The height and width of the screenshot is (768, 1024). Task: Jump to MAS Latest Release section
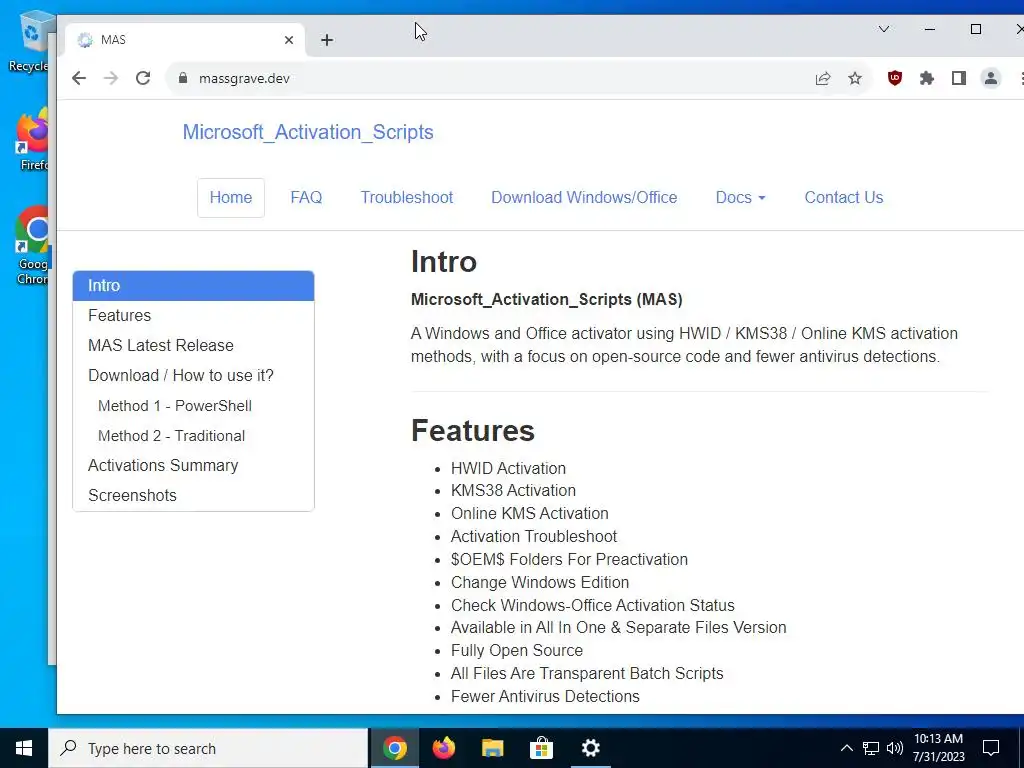click(193, 345)
